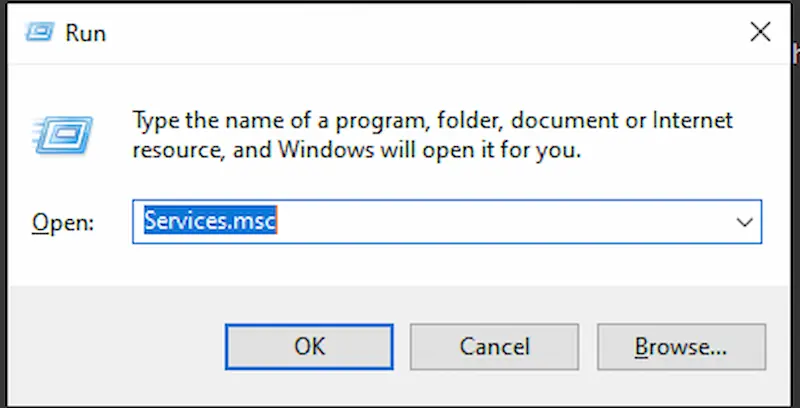Expand the Open combo box history arrow
Viewport: 800px width, 408px height.
tap(744, 222)
